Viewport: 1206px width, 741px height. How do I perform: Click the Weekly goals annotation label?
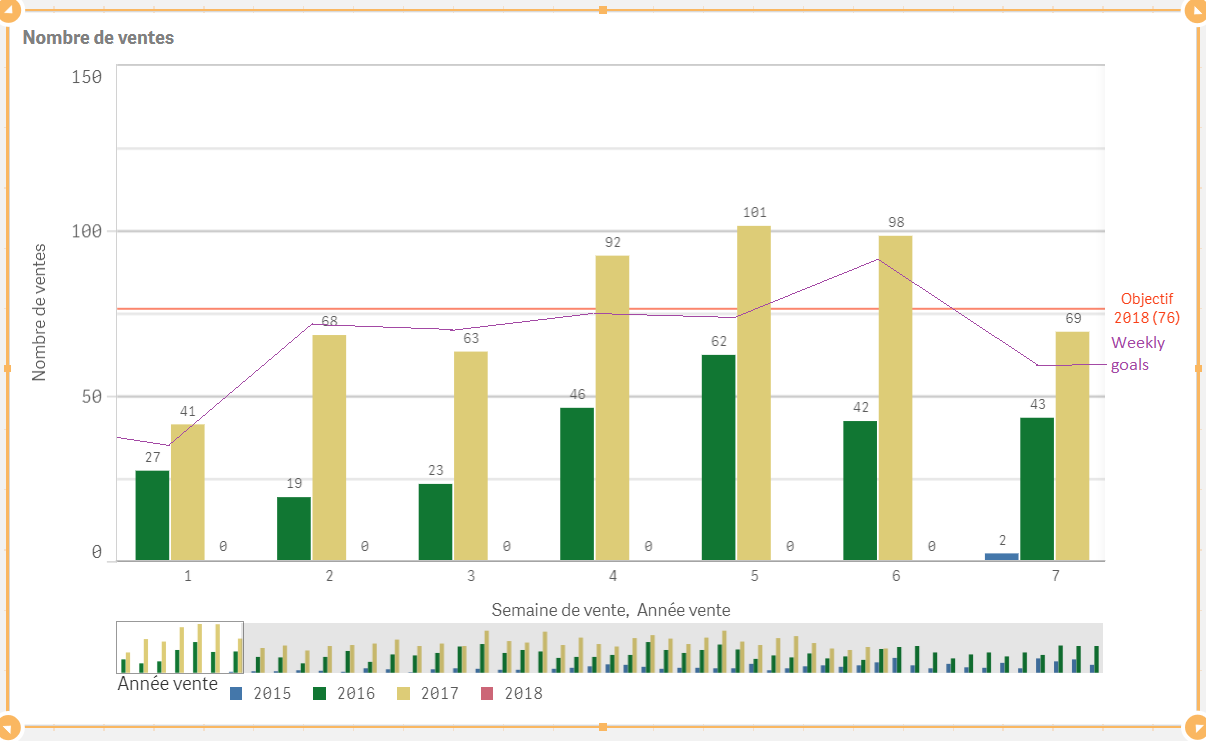(1138, 354)
